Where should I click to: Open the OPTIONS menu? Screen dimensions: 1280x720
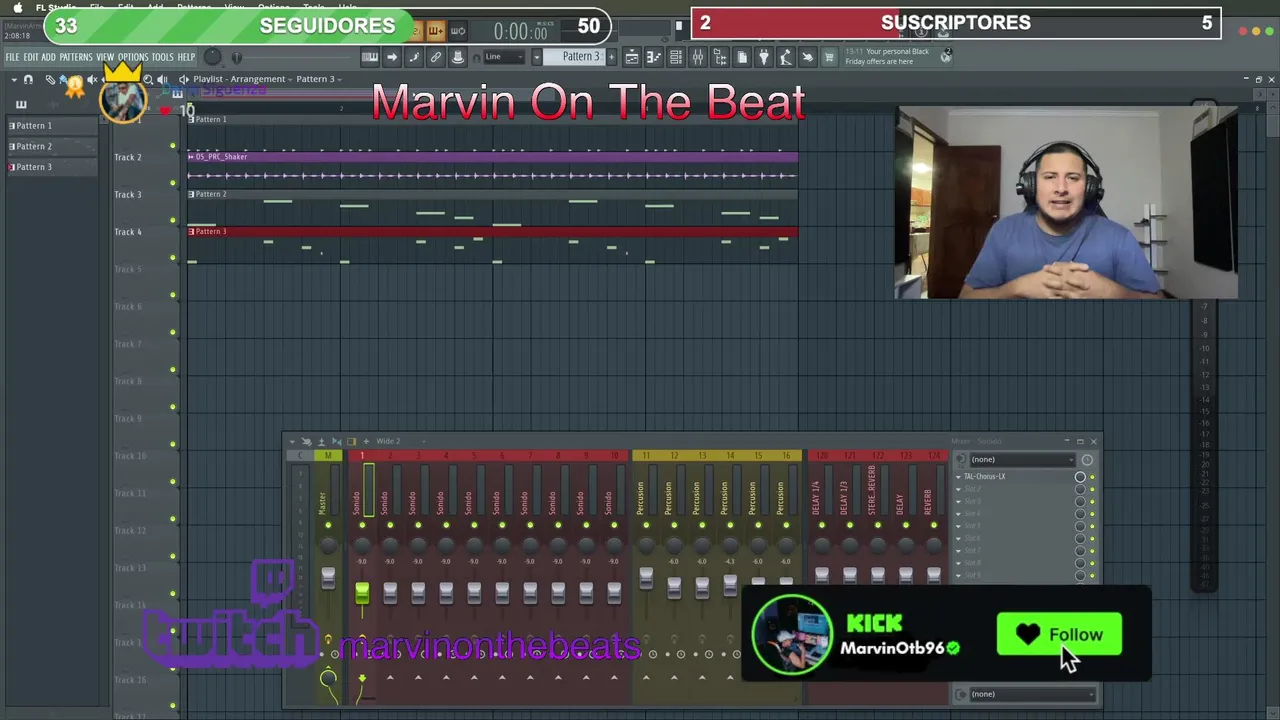pos(133,57)
